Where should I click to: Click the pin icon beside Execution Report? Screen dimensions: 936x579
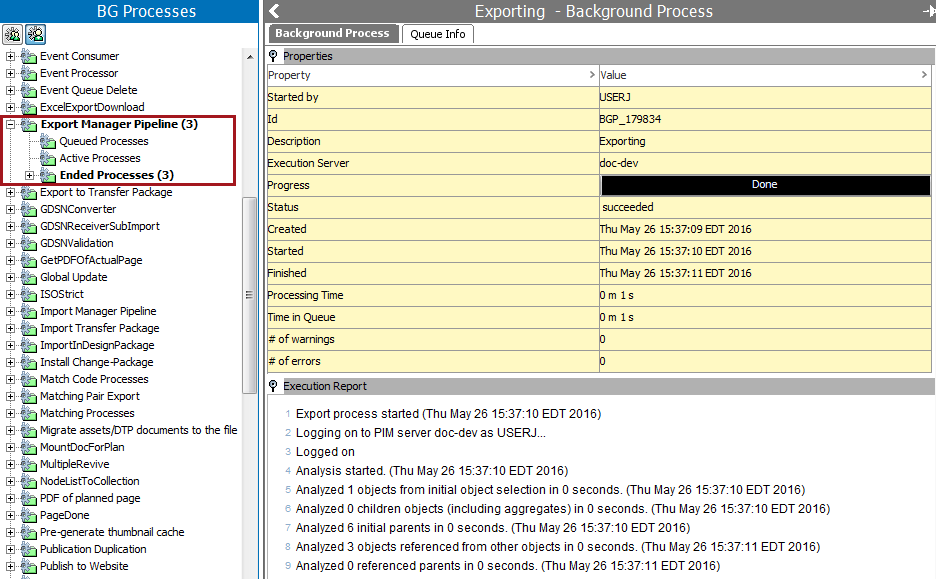273,386
